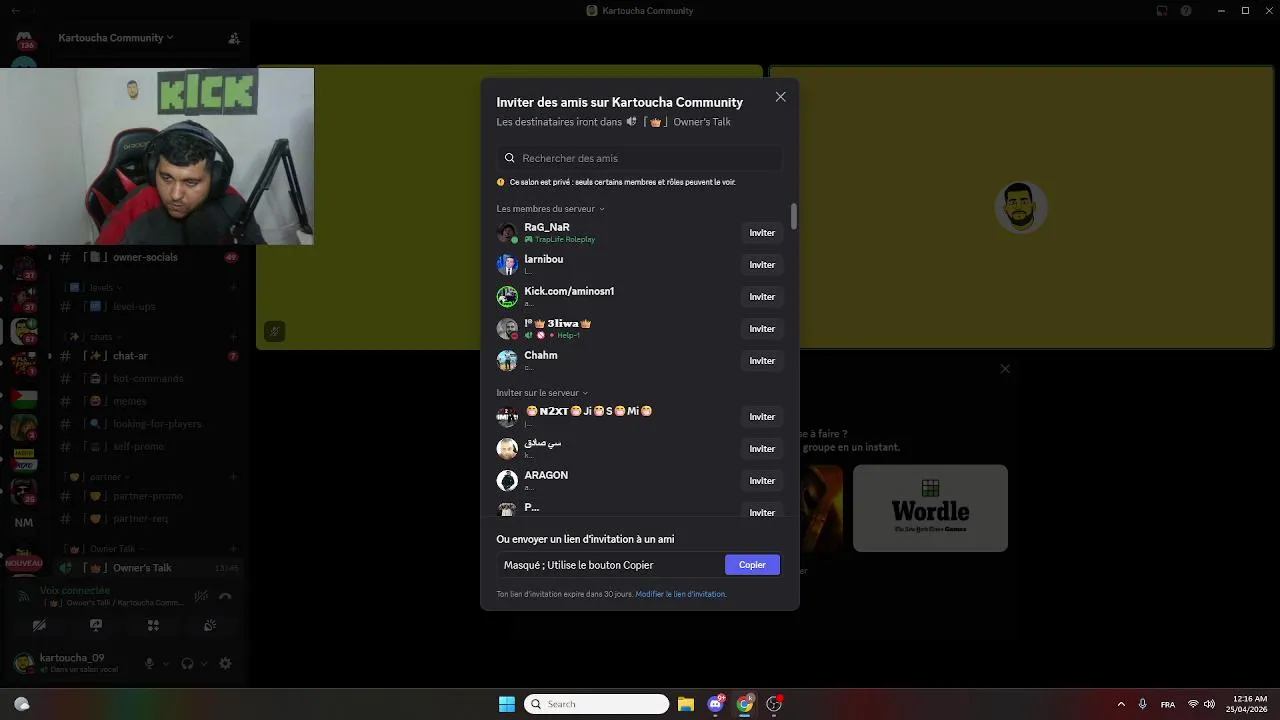The height and width of the screenshot is (720, 1280).
Task: Open Google Chrome from the taskbar
Action: [x=744, y=704]
